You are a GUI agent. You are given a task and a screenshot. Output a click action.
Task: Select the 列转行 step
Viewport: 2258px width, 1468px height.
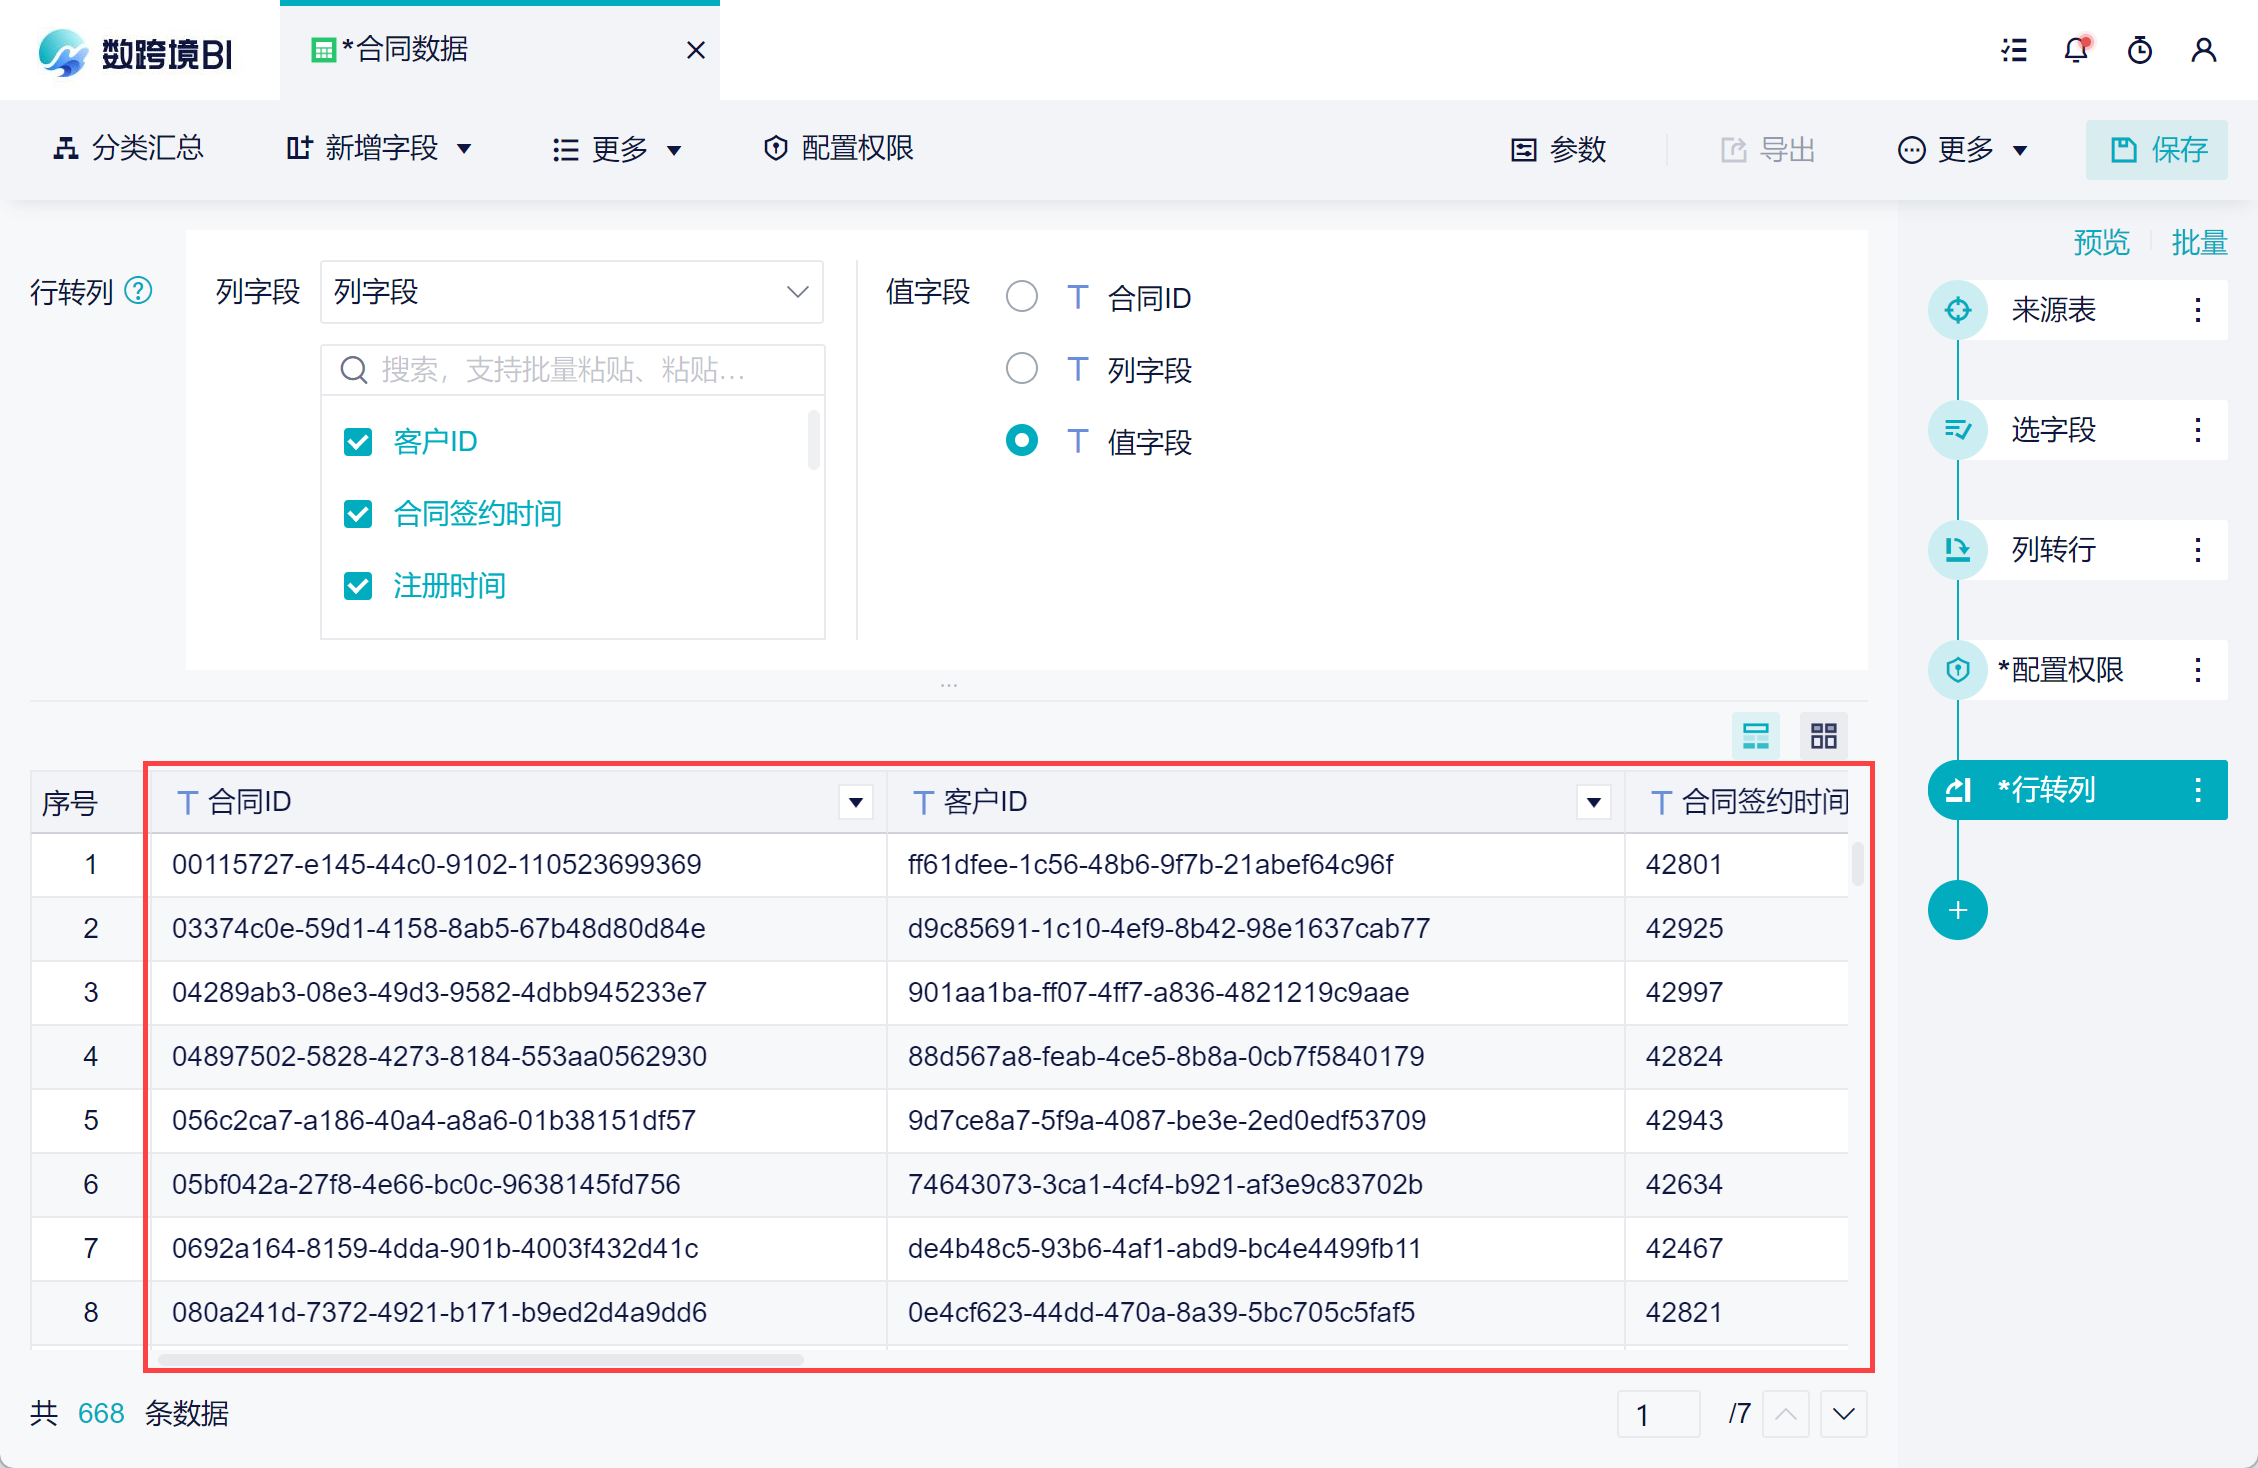point(2078,550)
